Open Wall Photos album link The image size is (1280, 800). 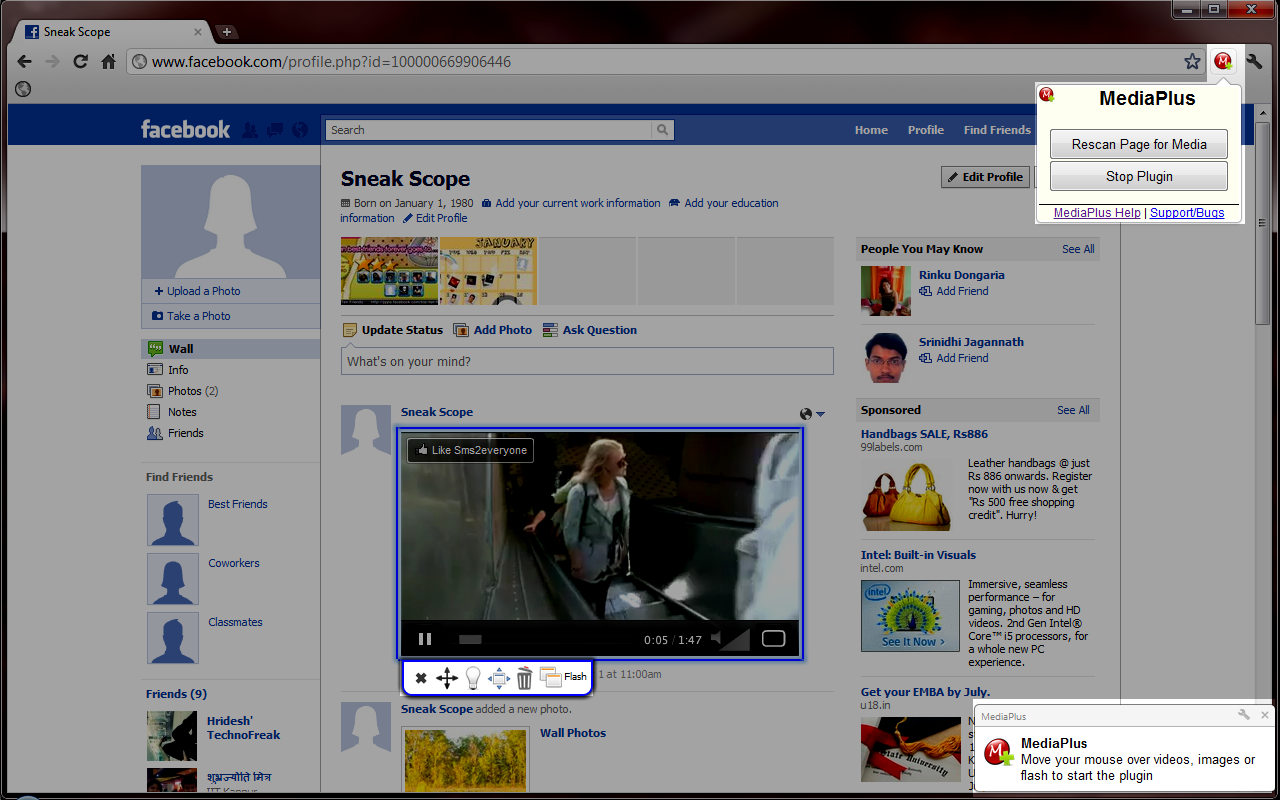pos(573,733)
